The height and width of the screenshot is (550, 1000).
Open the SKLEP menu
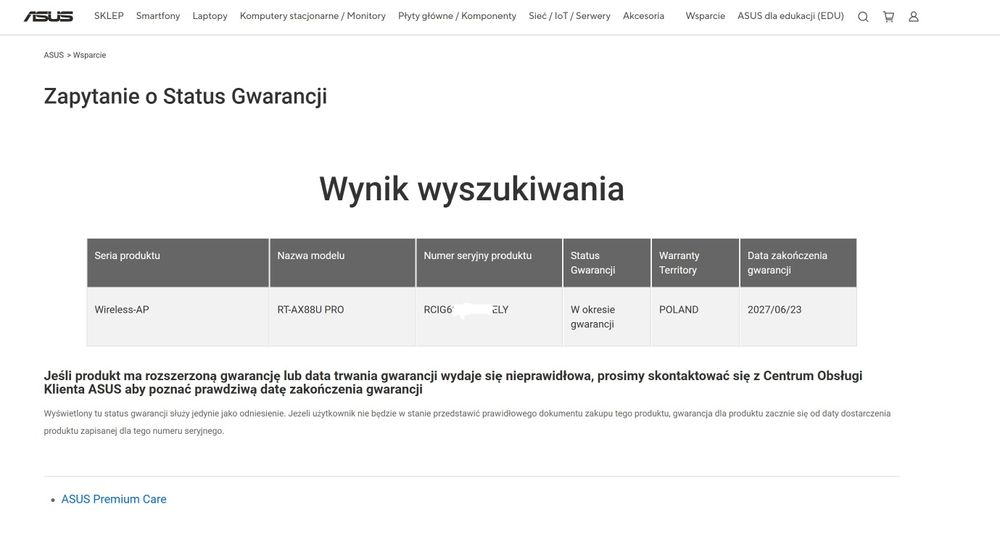(108, 16)
